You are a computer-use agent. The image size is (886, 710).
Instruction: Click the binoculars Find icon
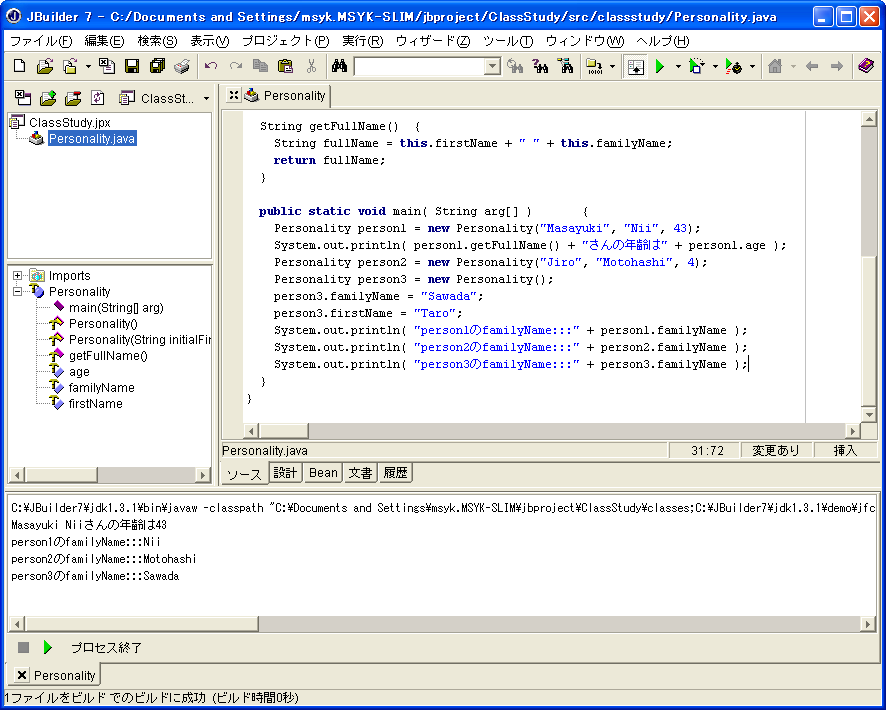click(x=339, y=66)
